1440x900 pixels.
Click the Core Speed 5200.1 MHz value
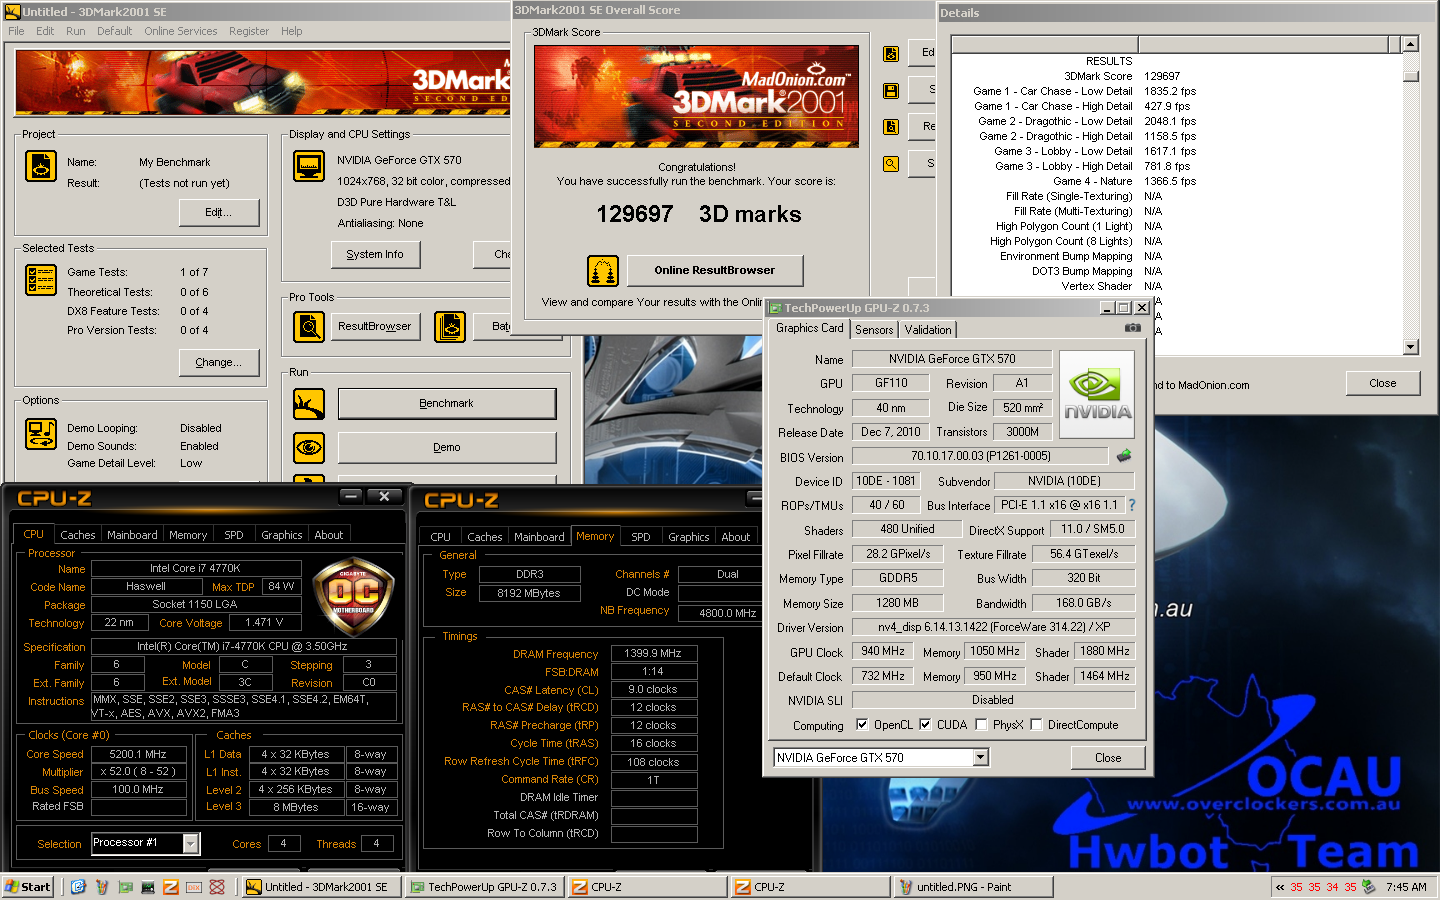pos(138,754)
